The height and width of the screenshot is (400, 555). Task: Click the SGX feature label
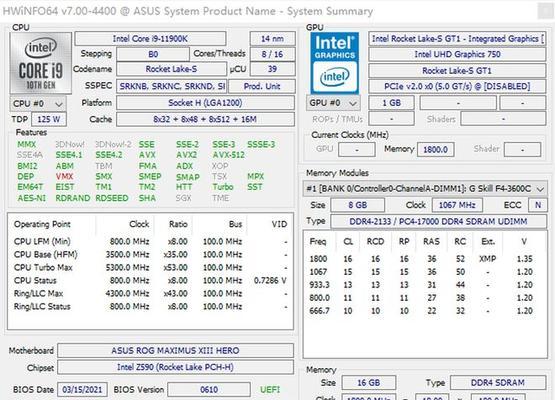[x=183, y=198]
